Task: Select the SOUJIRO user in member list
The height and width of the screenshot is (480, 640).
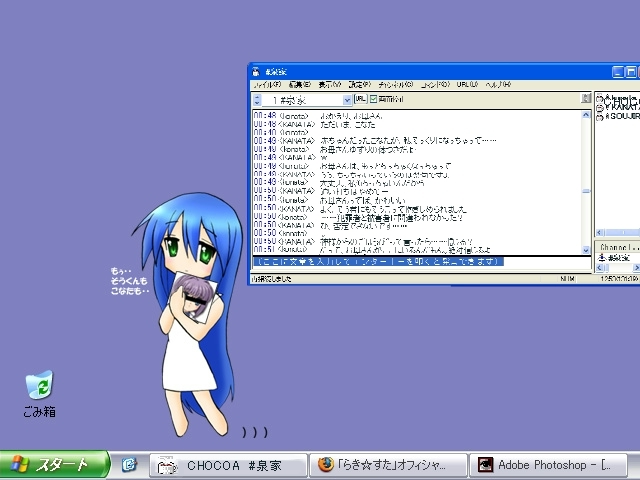Action: click(619, 116)
